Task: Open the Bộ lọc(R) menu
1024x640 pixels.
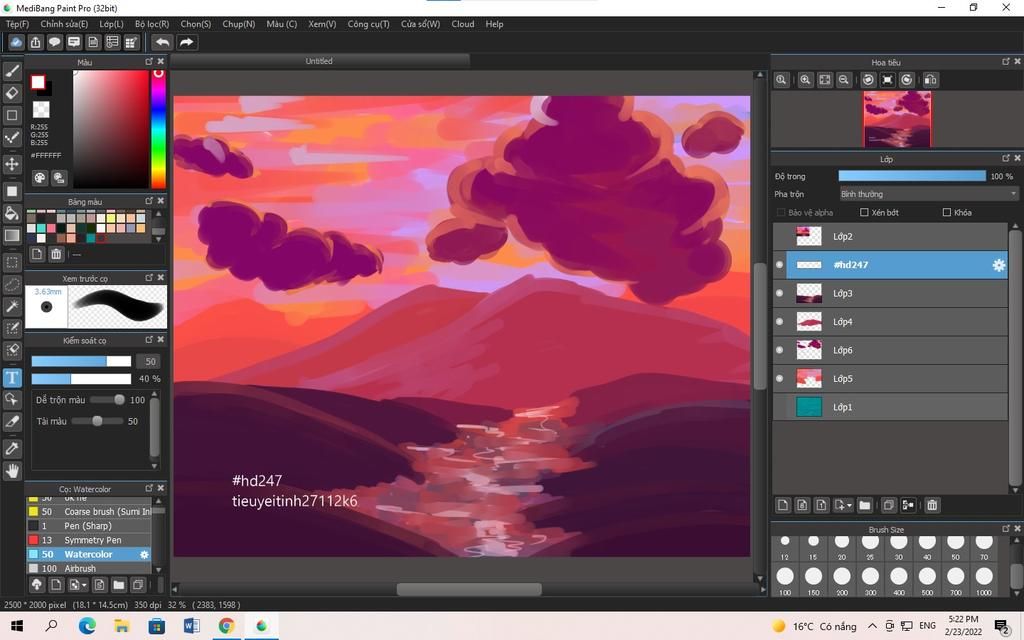Action: point(152,24)
